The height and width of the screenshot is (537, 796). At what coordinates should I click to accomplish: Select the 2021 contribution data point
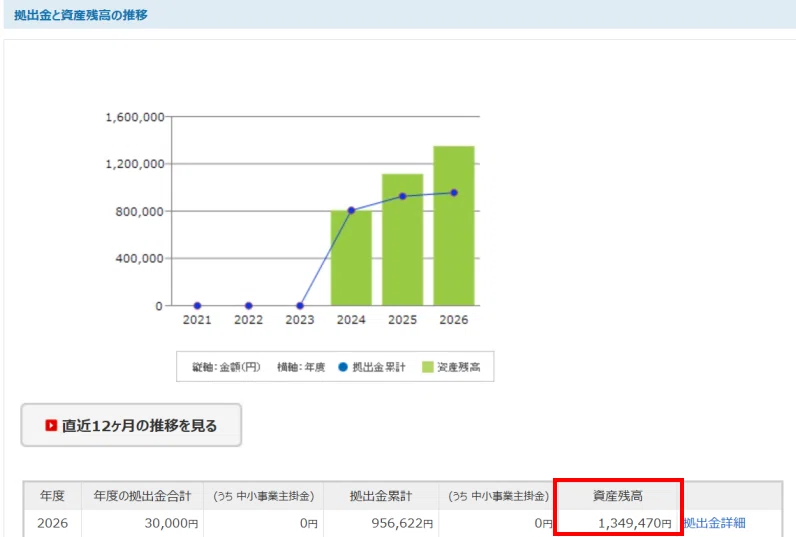197,306
